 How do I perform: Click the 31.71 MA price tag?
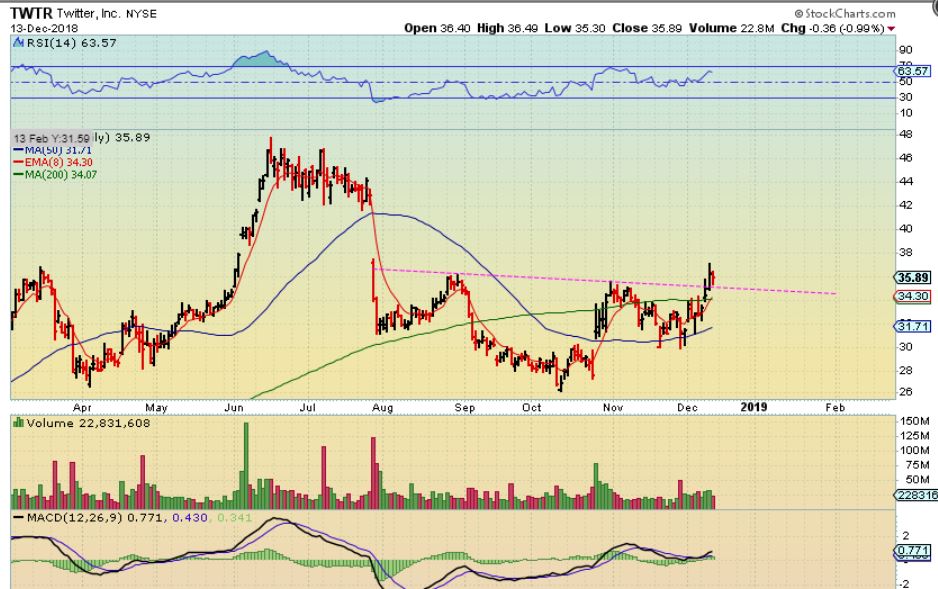pos(913,326)
